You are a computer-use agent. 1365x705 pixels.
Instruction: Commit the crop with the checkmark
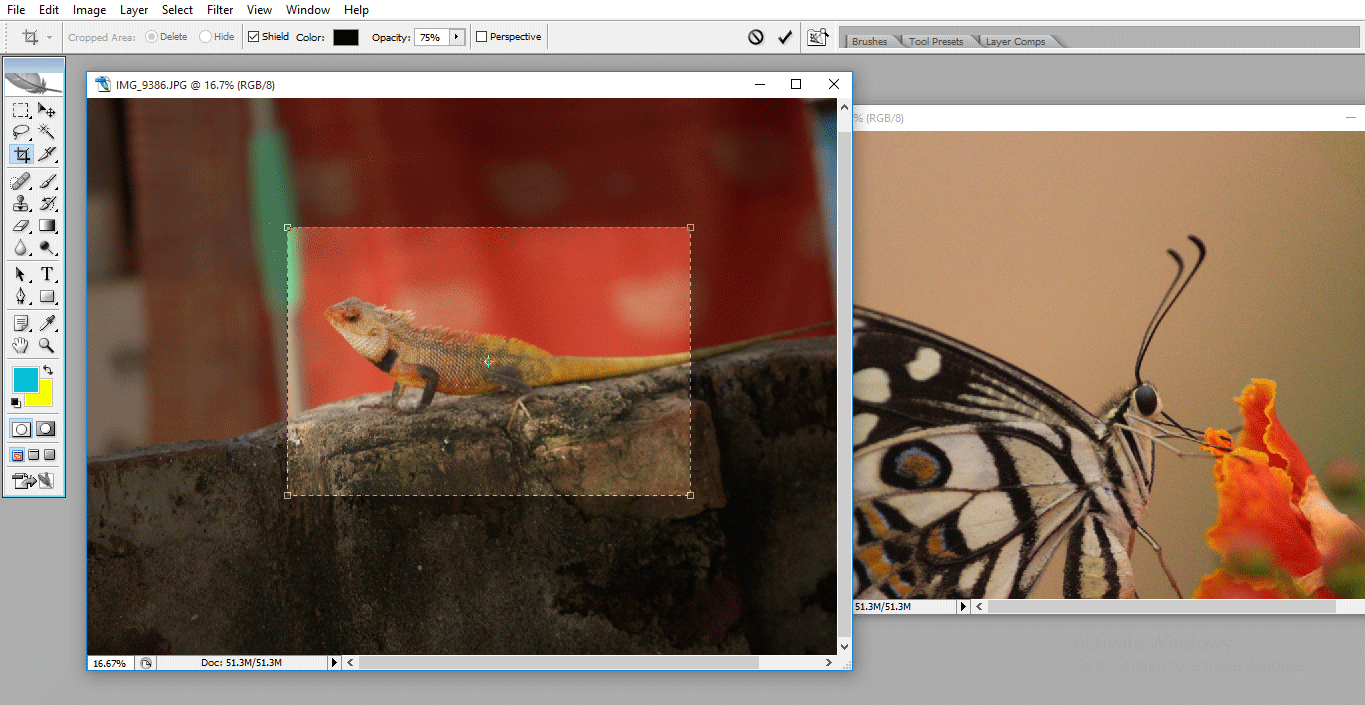[x=785, y=36]
